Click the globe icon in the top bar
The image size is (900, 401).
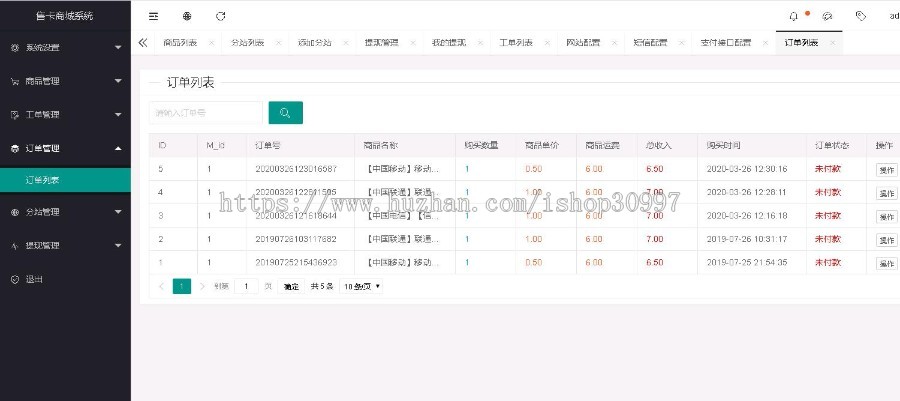(x=187, y=16)
